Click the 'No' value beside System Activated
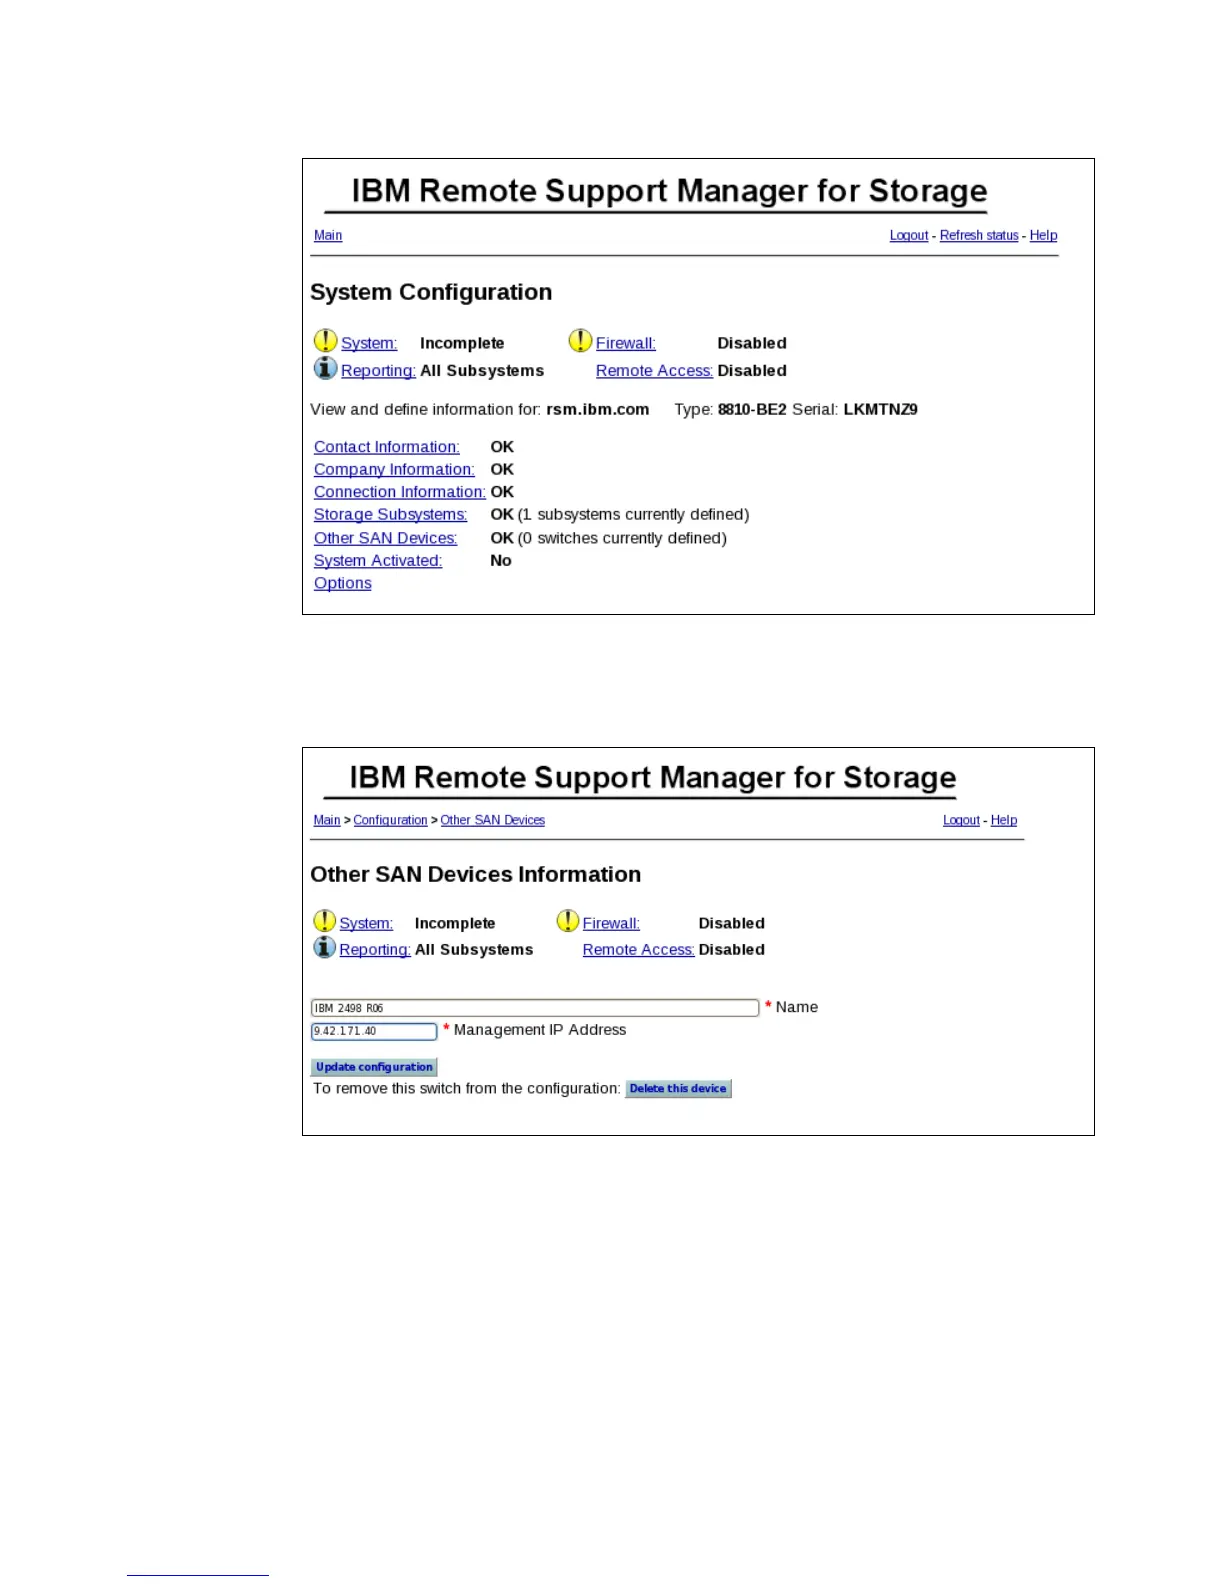1224x1584 pixels. 501,561
